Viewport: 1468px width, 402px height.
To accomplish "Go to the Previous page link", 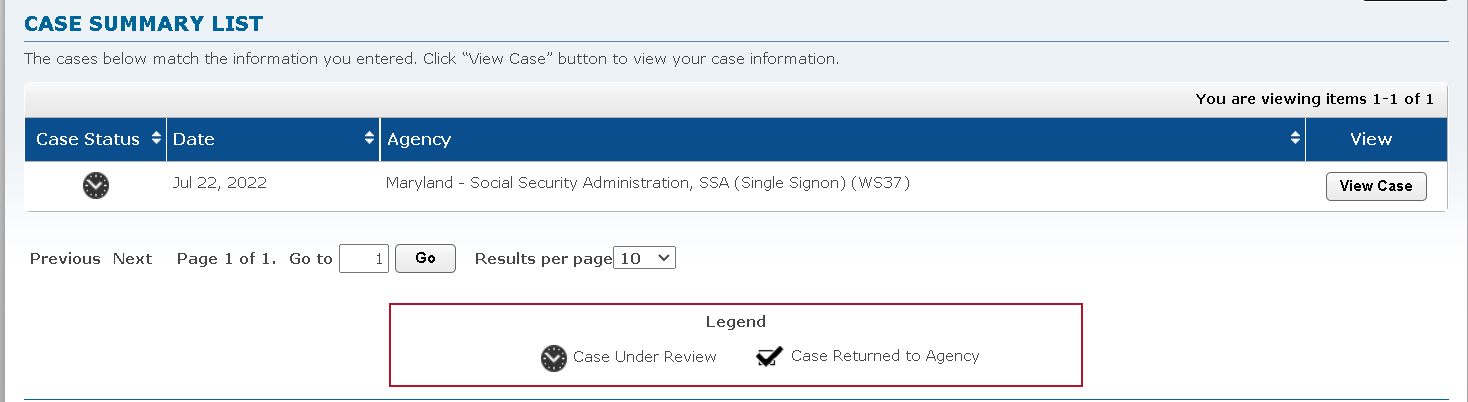I will [65, 258].
